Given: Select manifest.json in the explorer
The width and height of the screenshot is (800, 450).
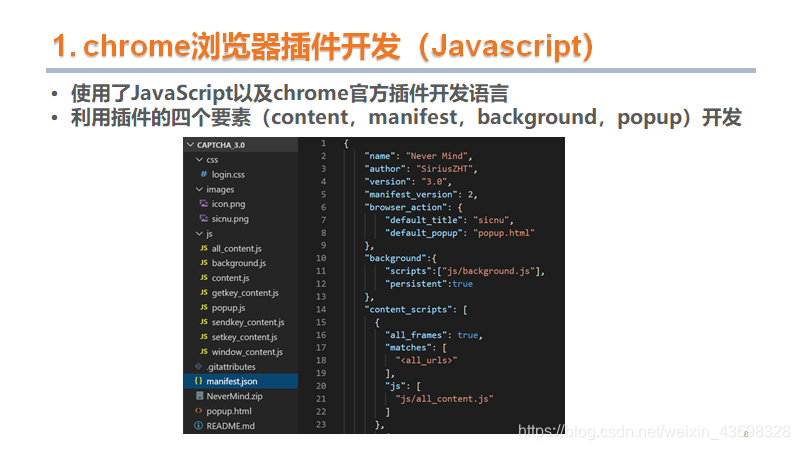Looking at the screenshot, I should [x=240, y=381].
